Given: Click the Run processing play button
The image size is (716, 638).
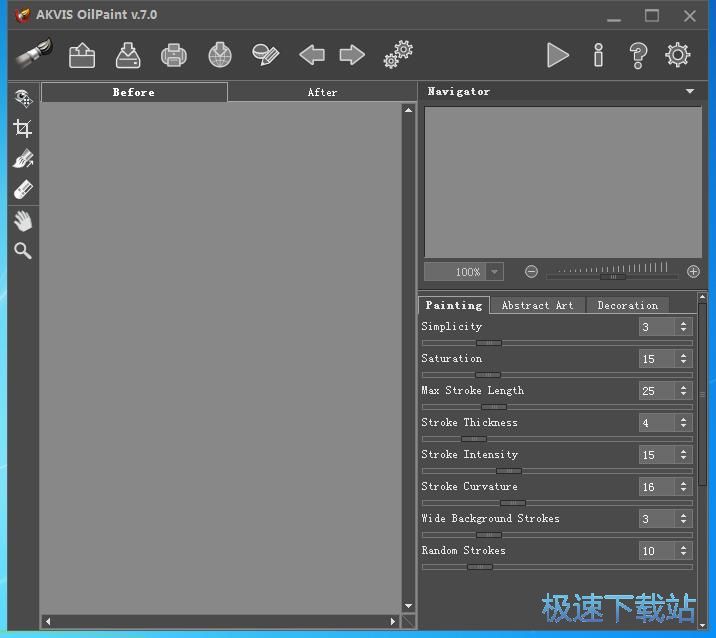Looking at the screenshot, I should pos(557,55).
